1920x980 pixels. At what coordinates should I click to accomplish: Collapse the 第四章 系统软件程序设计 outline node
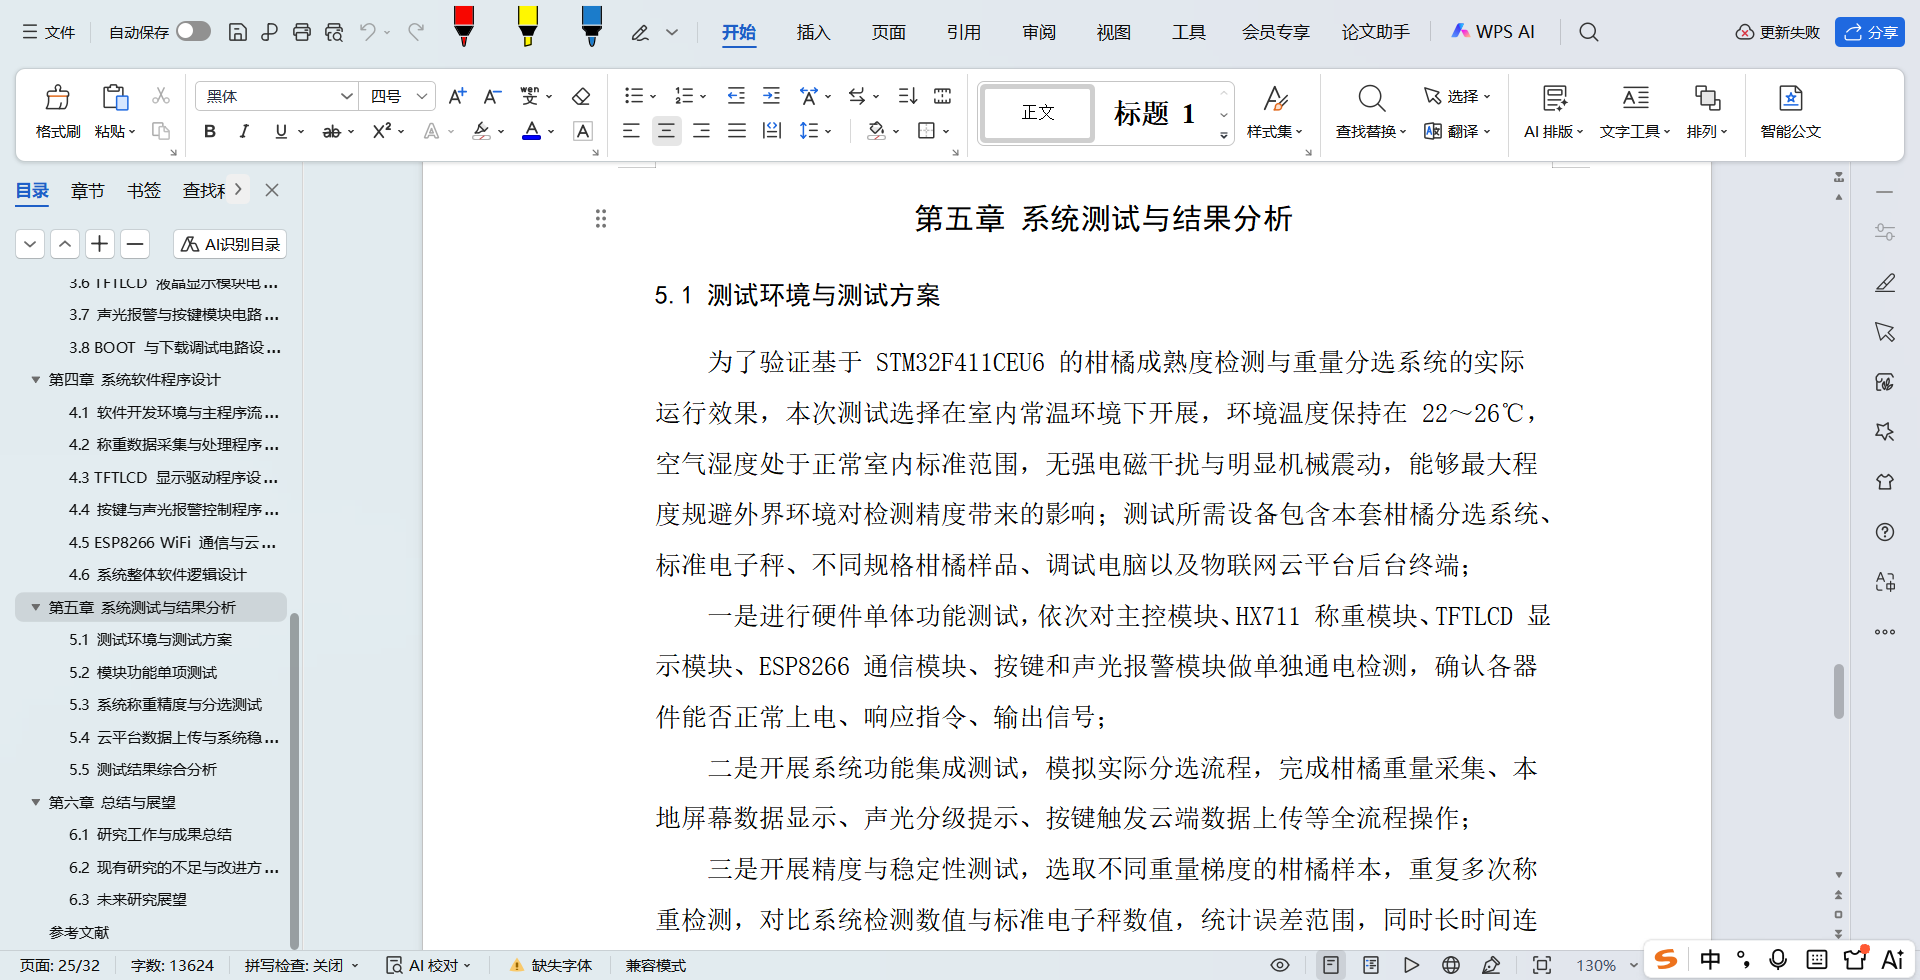pyautogui.click(x=36, y=380)
